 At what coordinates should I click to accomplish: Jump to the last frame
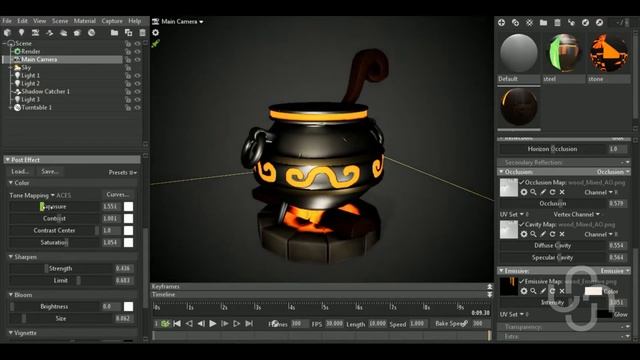(x=249, y=324)
